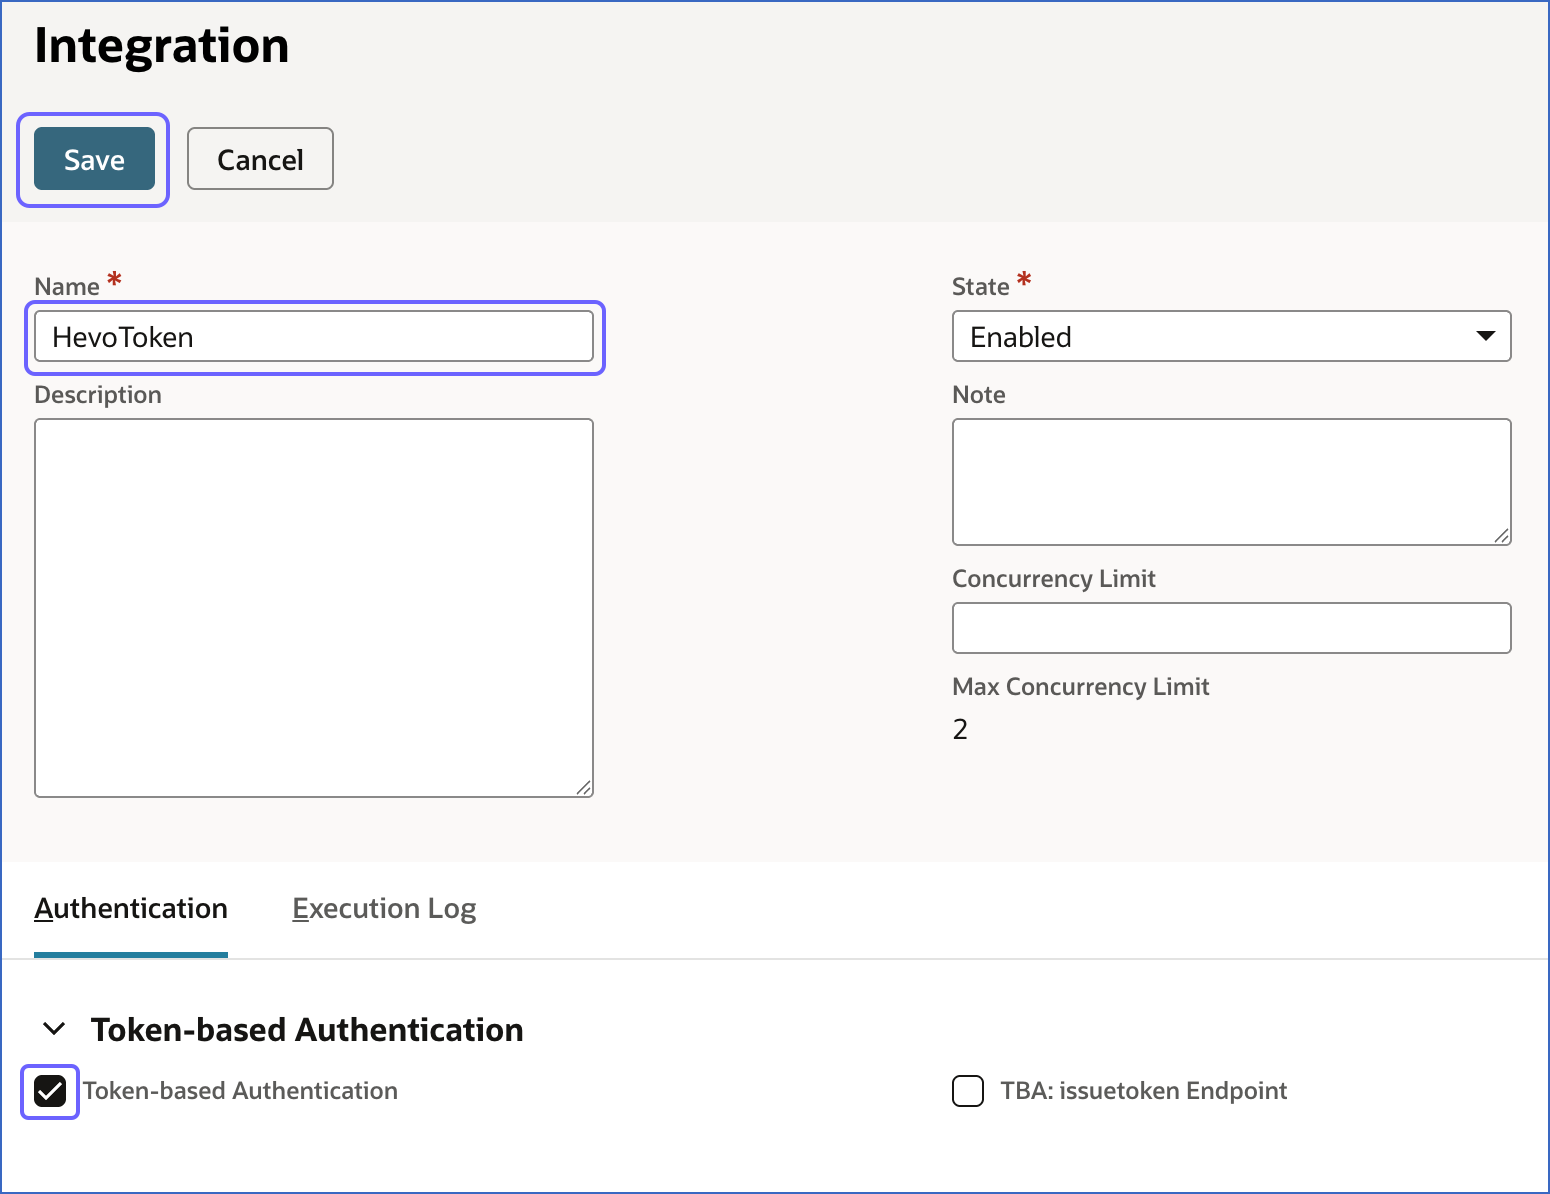Click the Save button
The width and height of the screenshot is (1550, 1194).
(93, 159)
